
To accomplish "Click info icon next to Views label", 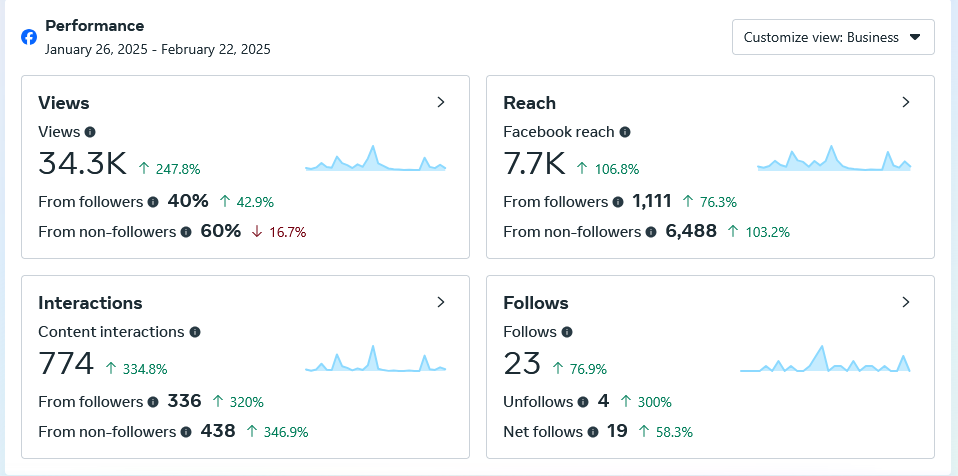I will tap(90, 131).
